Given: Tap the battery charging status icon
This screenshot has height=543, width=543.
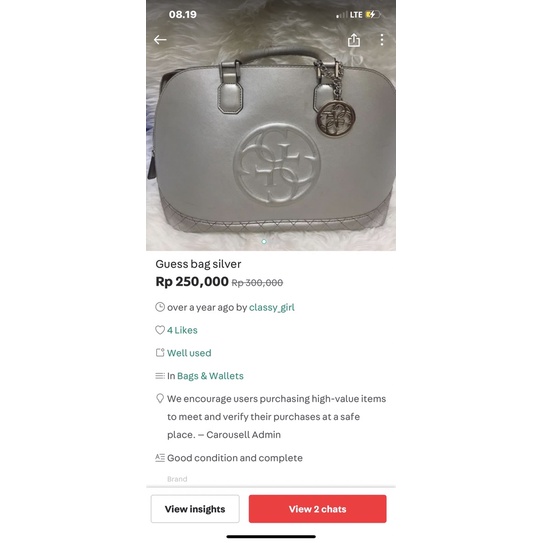Looking at the screenshot, I should point(373,15).
